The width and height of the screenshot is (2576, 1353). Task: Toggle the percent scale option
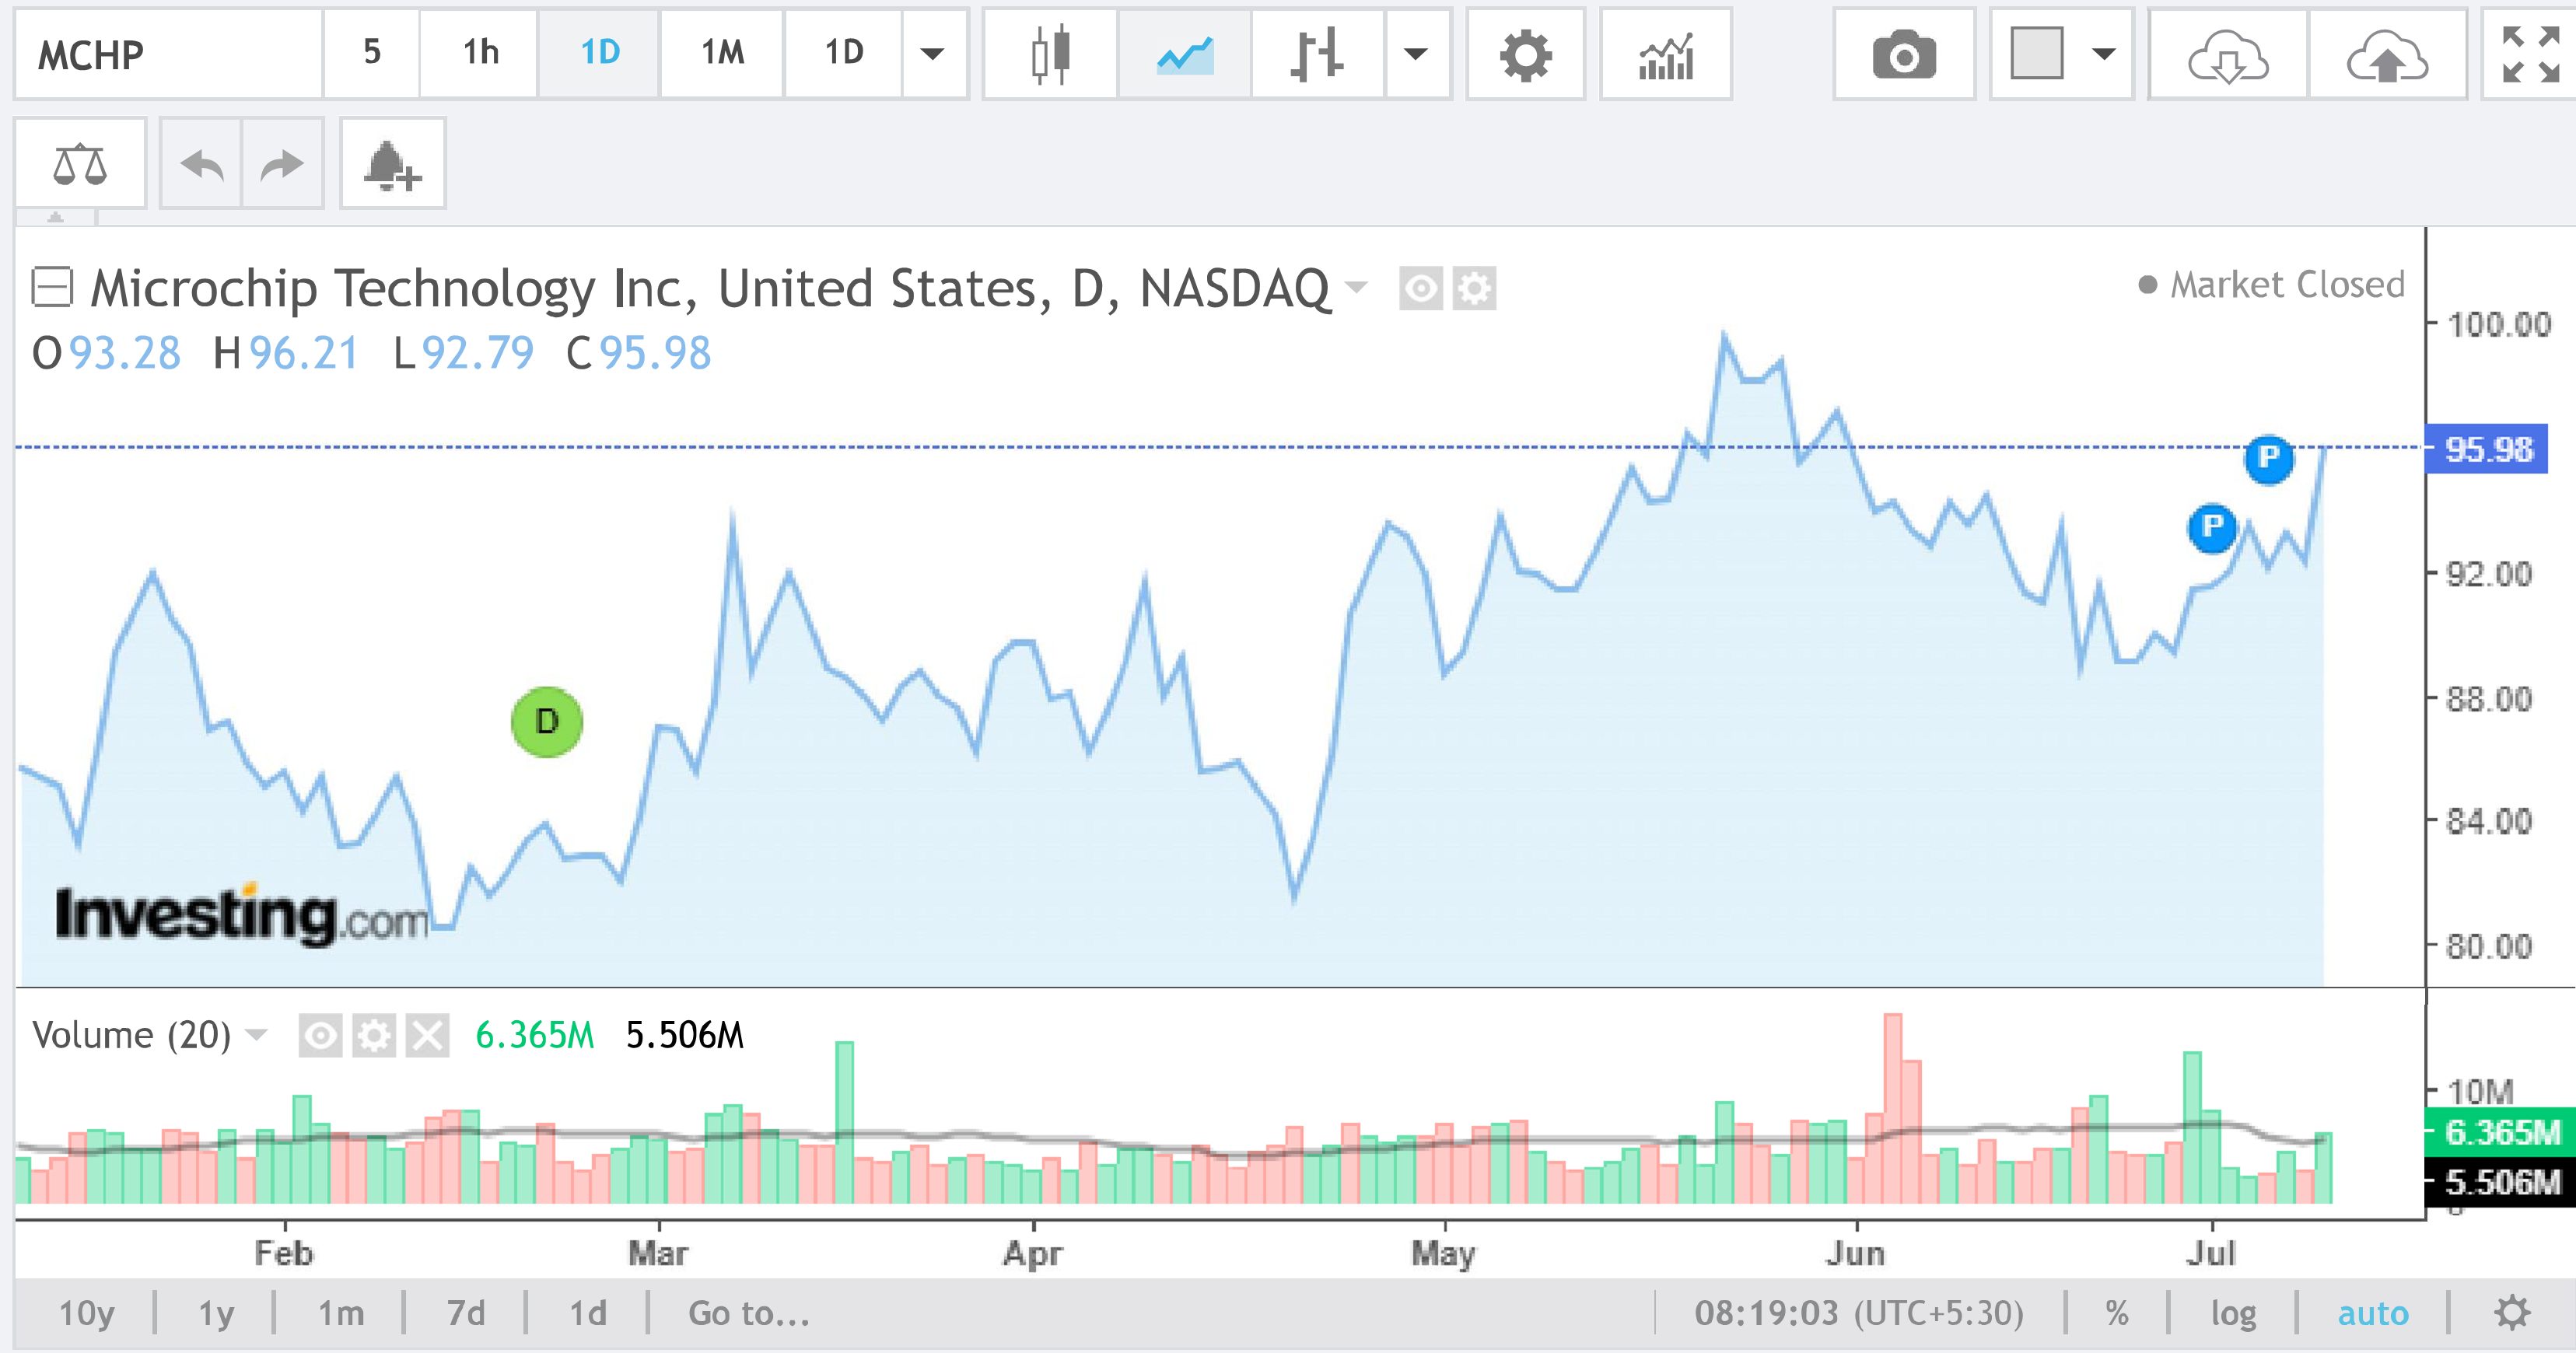click(2116, 1313)
